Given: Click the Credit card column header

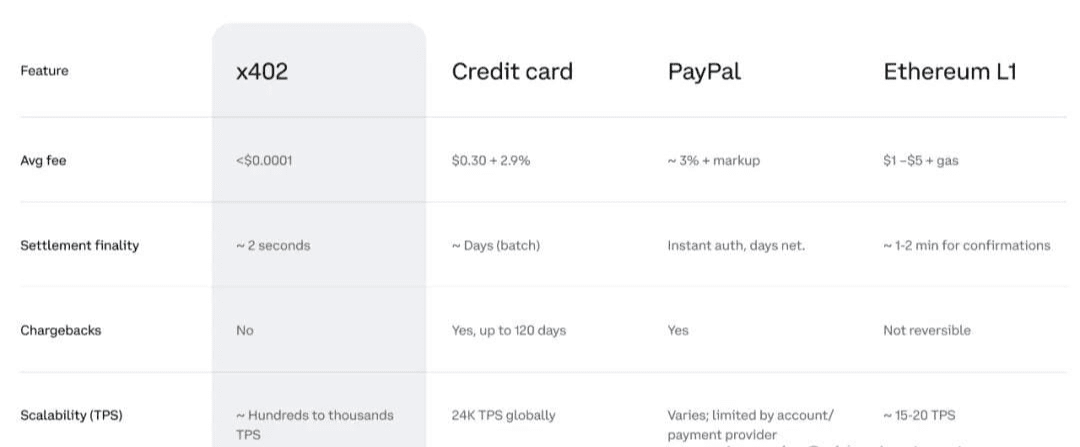Looking at the screenshot, I should (x=512, y=72).
